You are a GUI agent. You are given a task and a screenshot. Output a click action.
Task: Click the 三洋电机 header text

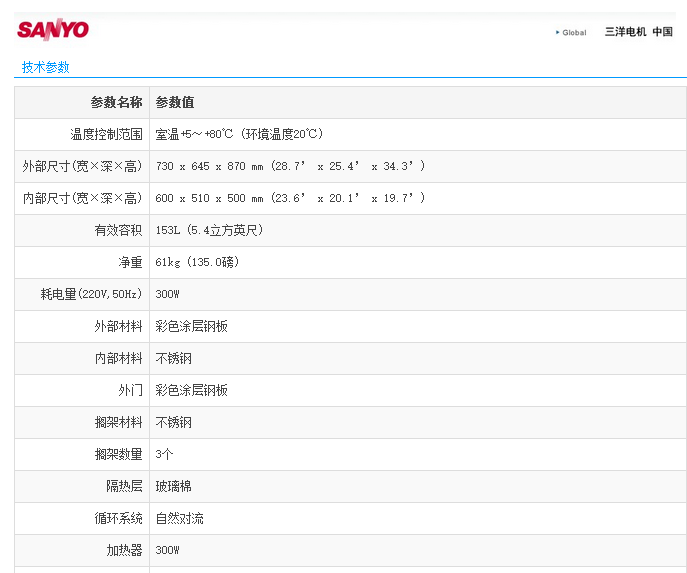pos(625,32)
